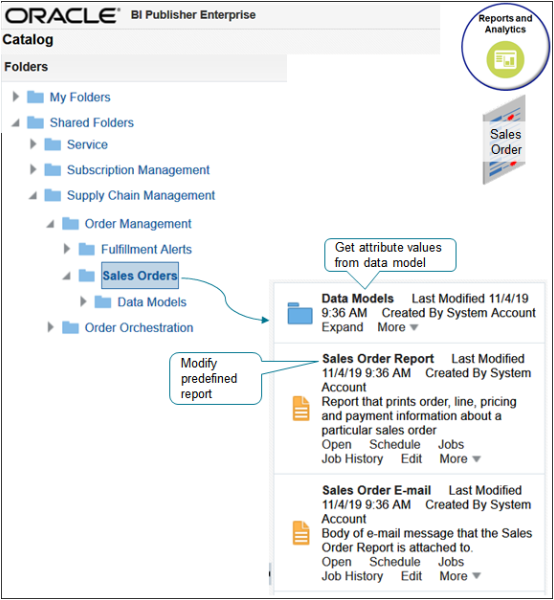The height and width of the screenshot is (600, 554).
Task: Select My Folders in tree
Action: click(x=80, y=97)
